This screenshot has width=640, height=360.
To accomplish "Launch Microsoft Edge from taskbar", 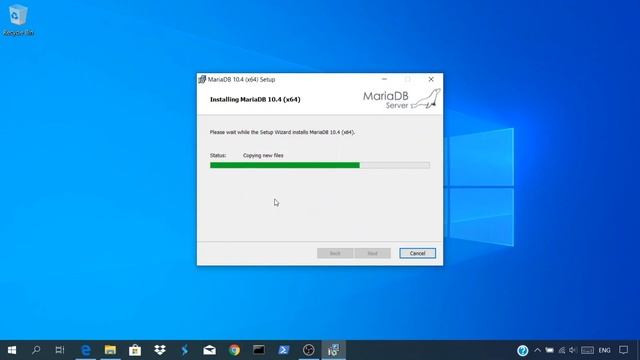I will click(86, 350).
